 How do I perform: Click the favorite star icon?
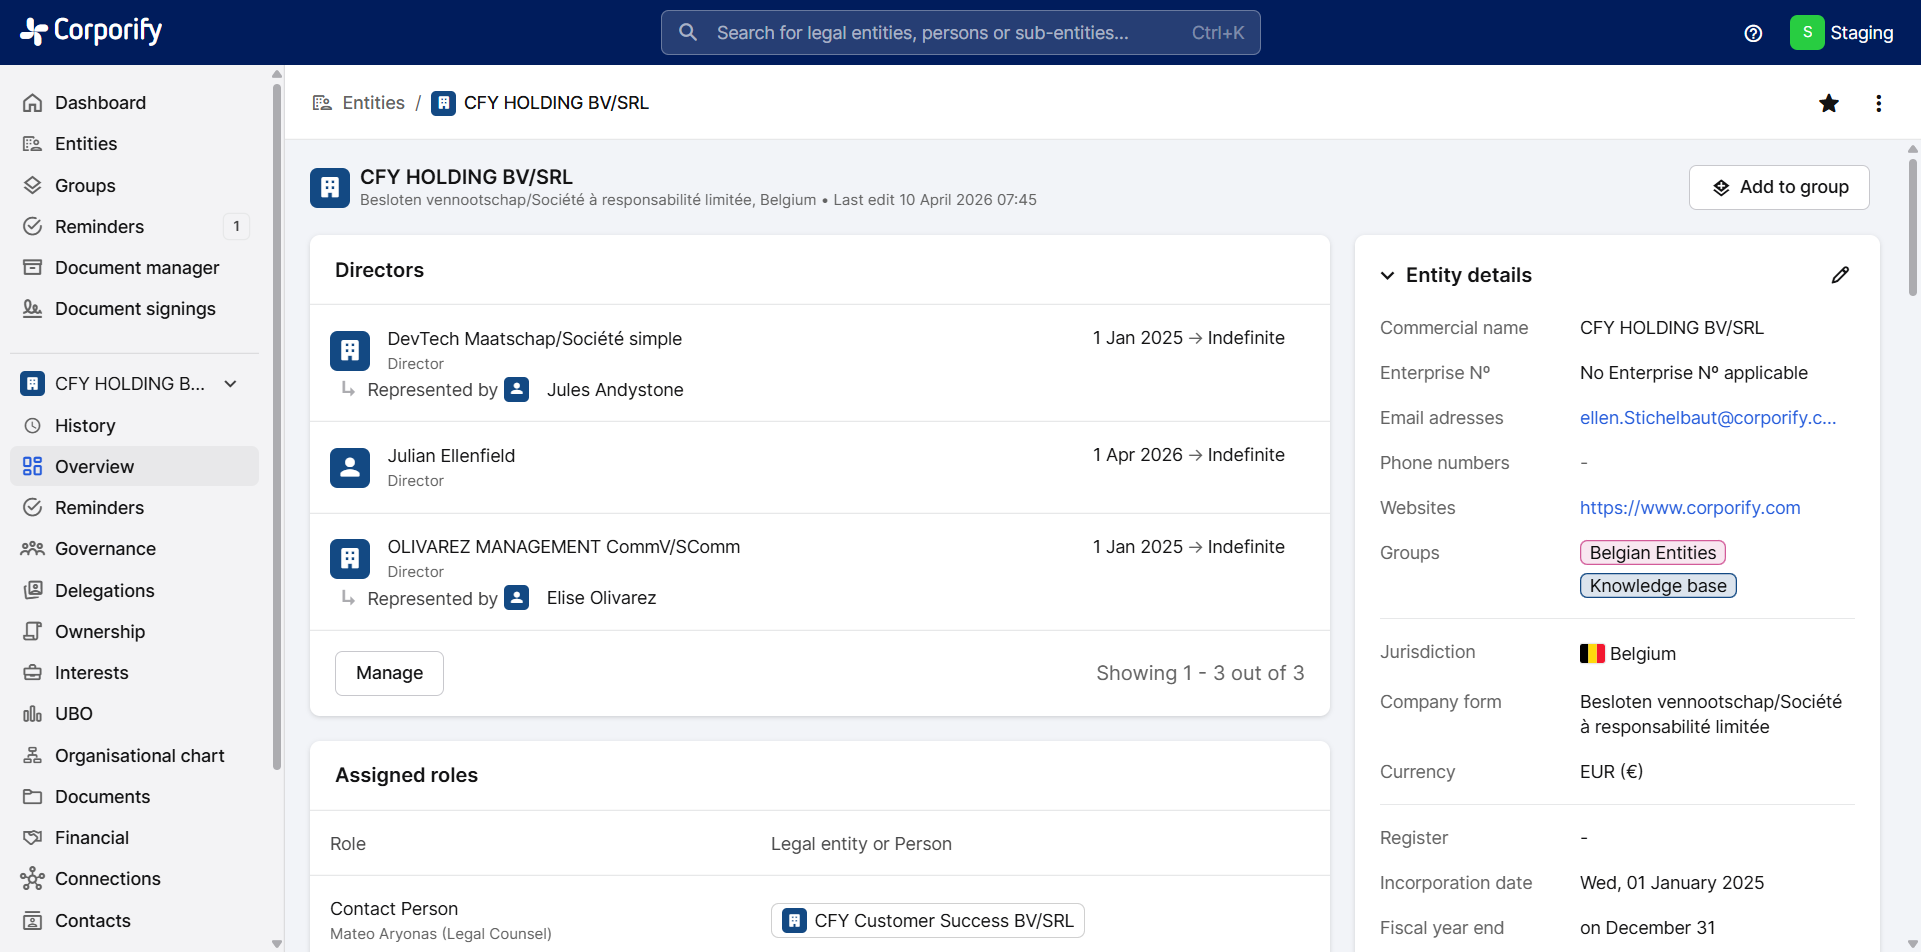click(x=1828, y=103)
